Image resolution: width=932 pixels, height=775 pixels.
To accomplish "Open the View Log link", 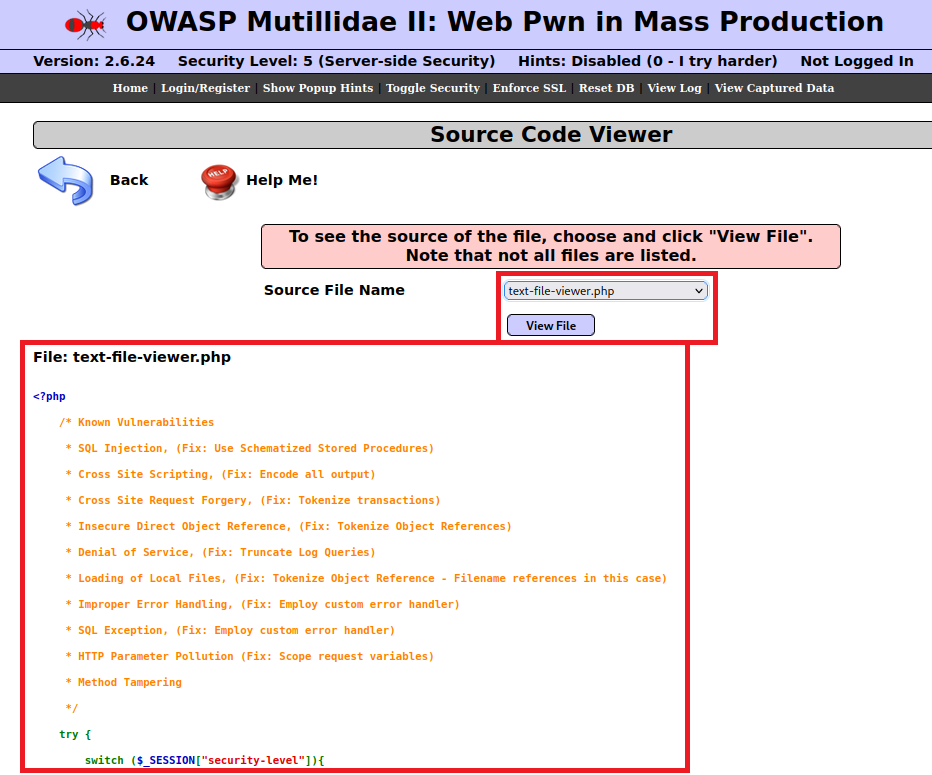I will (x=674, y=88).
